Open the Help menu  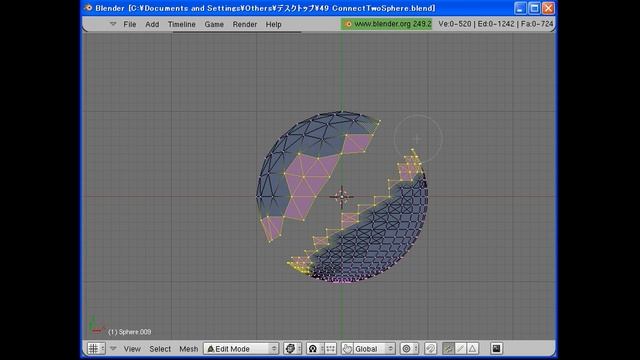(x=273, y=24)
